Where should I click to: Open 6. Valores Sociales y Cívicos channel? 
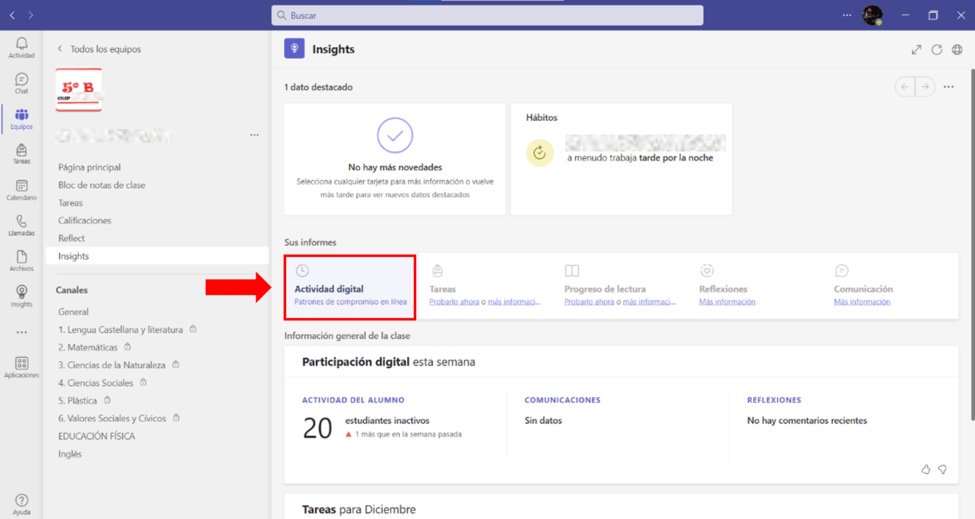tap(112, 419)
